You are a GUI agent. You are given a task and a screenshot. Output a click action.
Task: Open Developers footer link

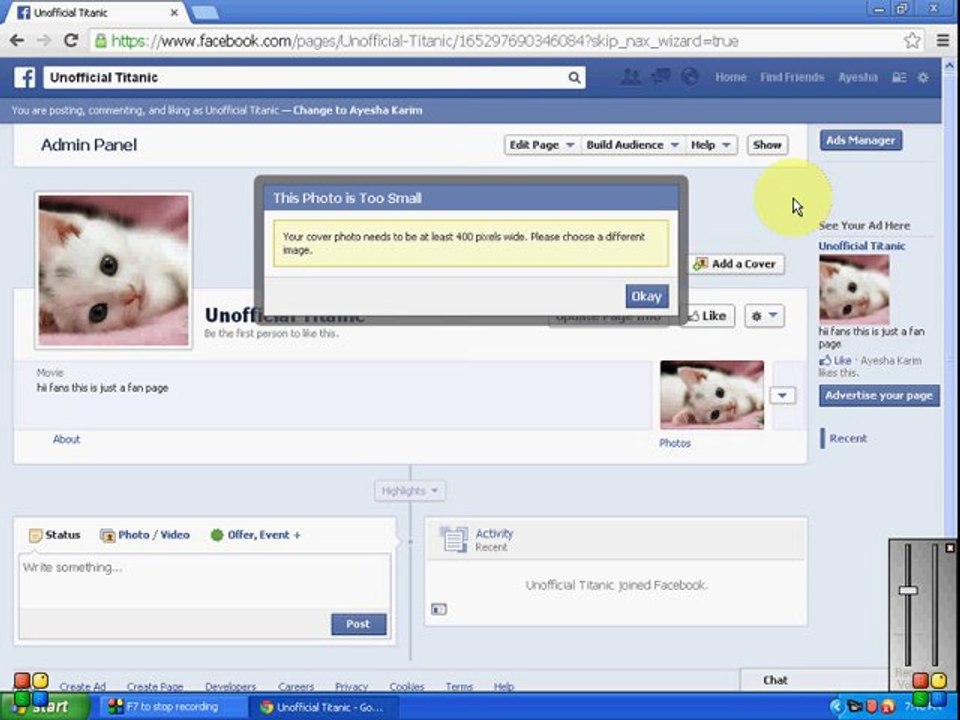[230, 686]
